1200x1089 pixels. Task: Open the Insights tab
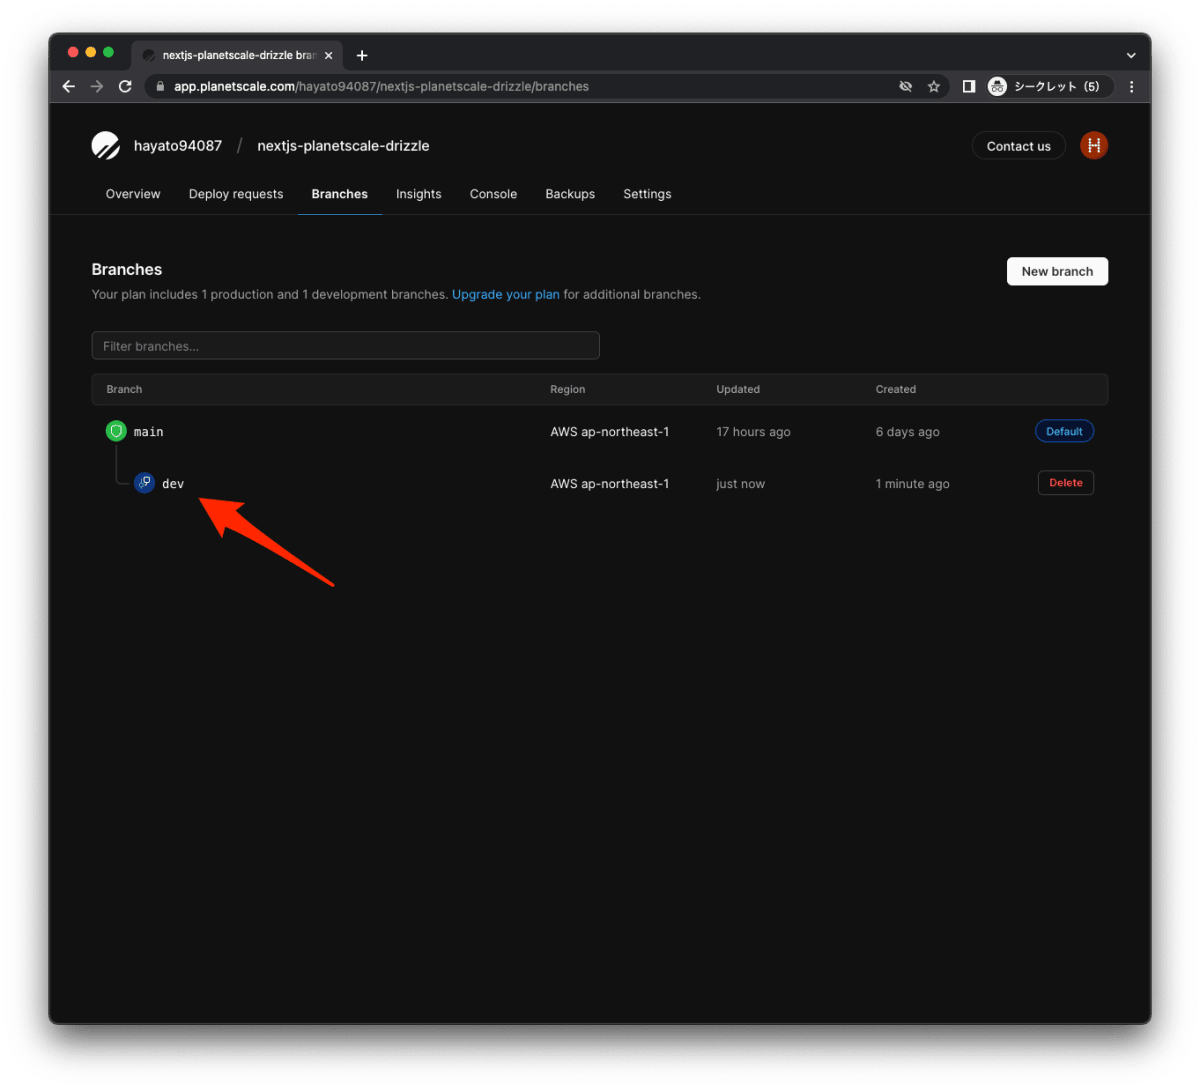[419, 194]
